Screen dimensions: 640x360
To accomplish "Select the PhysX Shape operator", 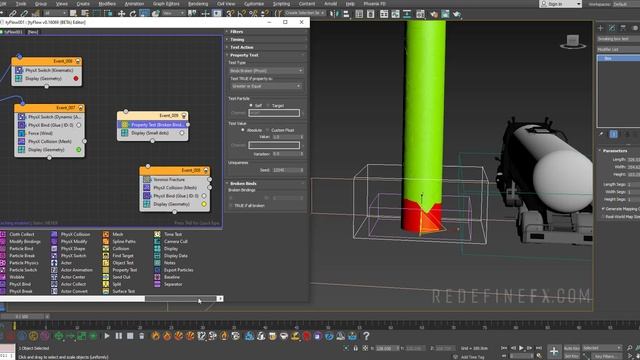I will pos(69,249).
